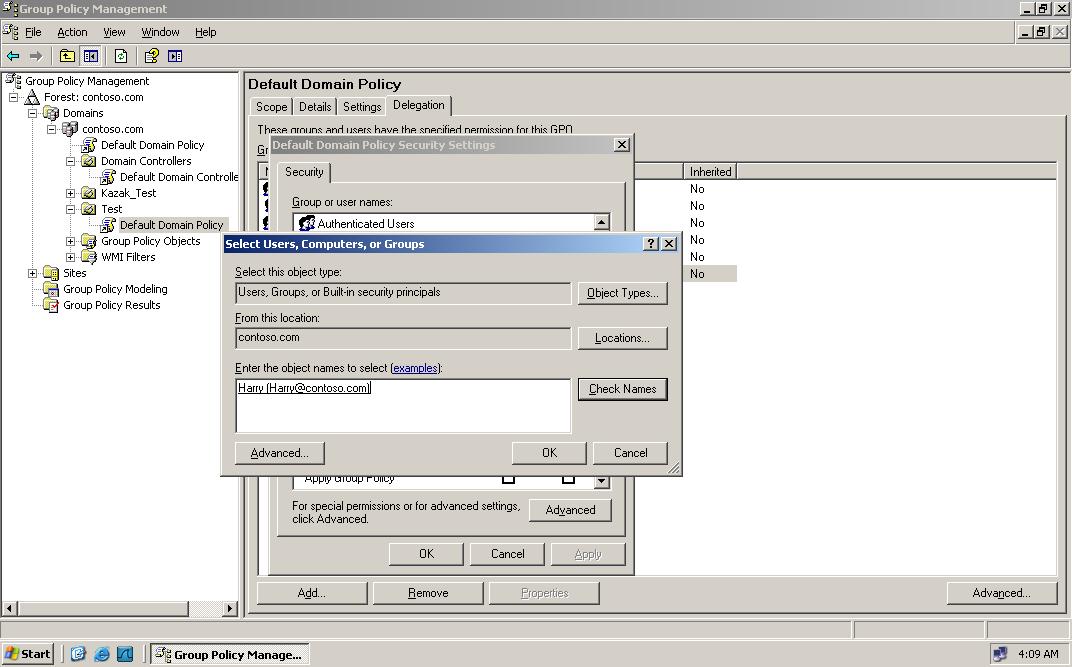Open Internet Explorer from quick launch

click(101, 654)
